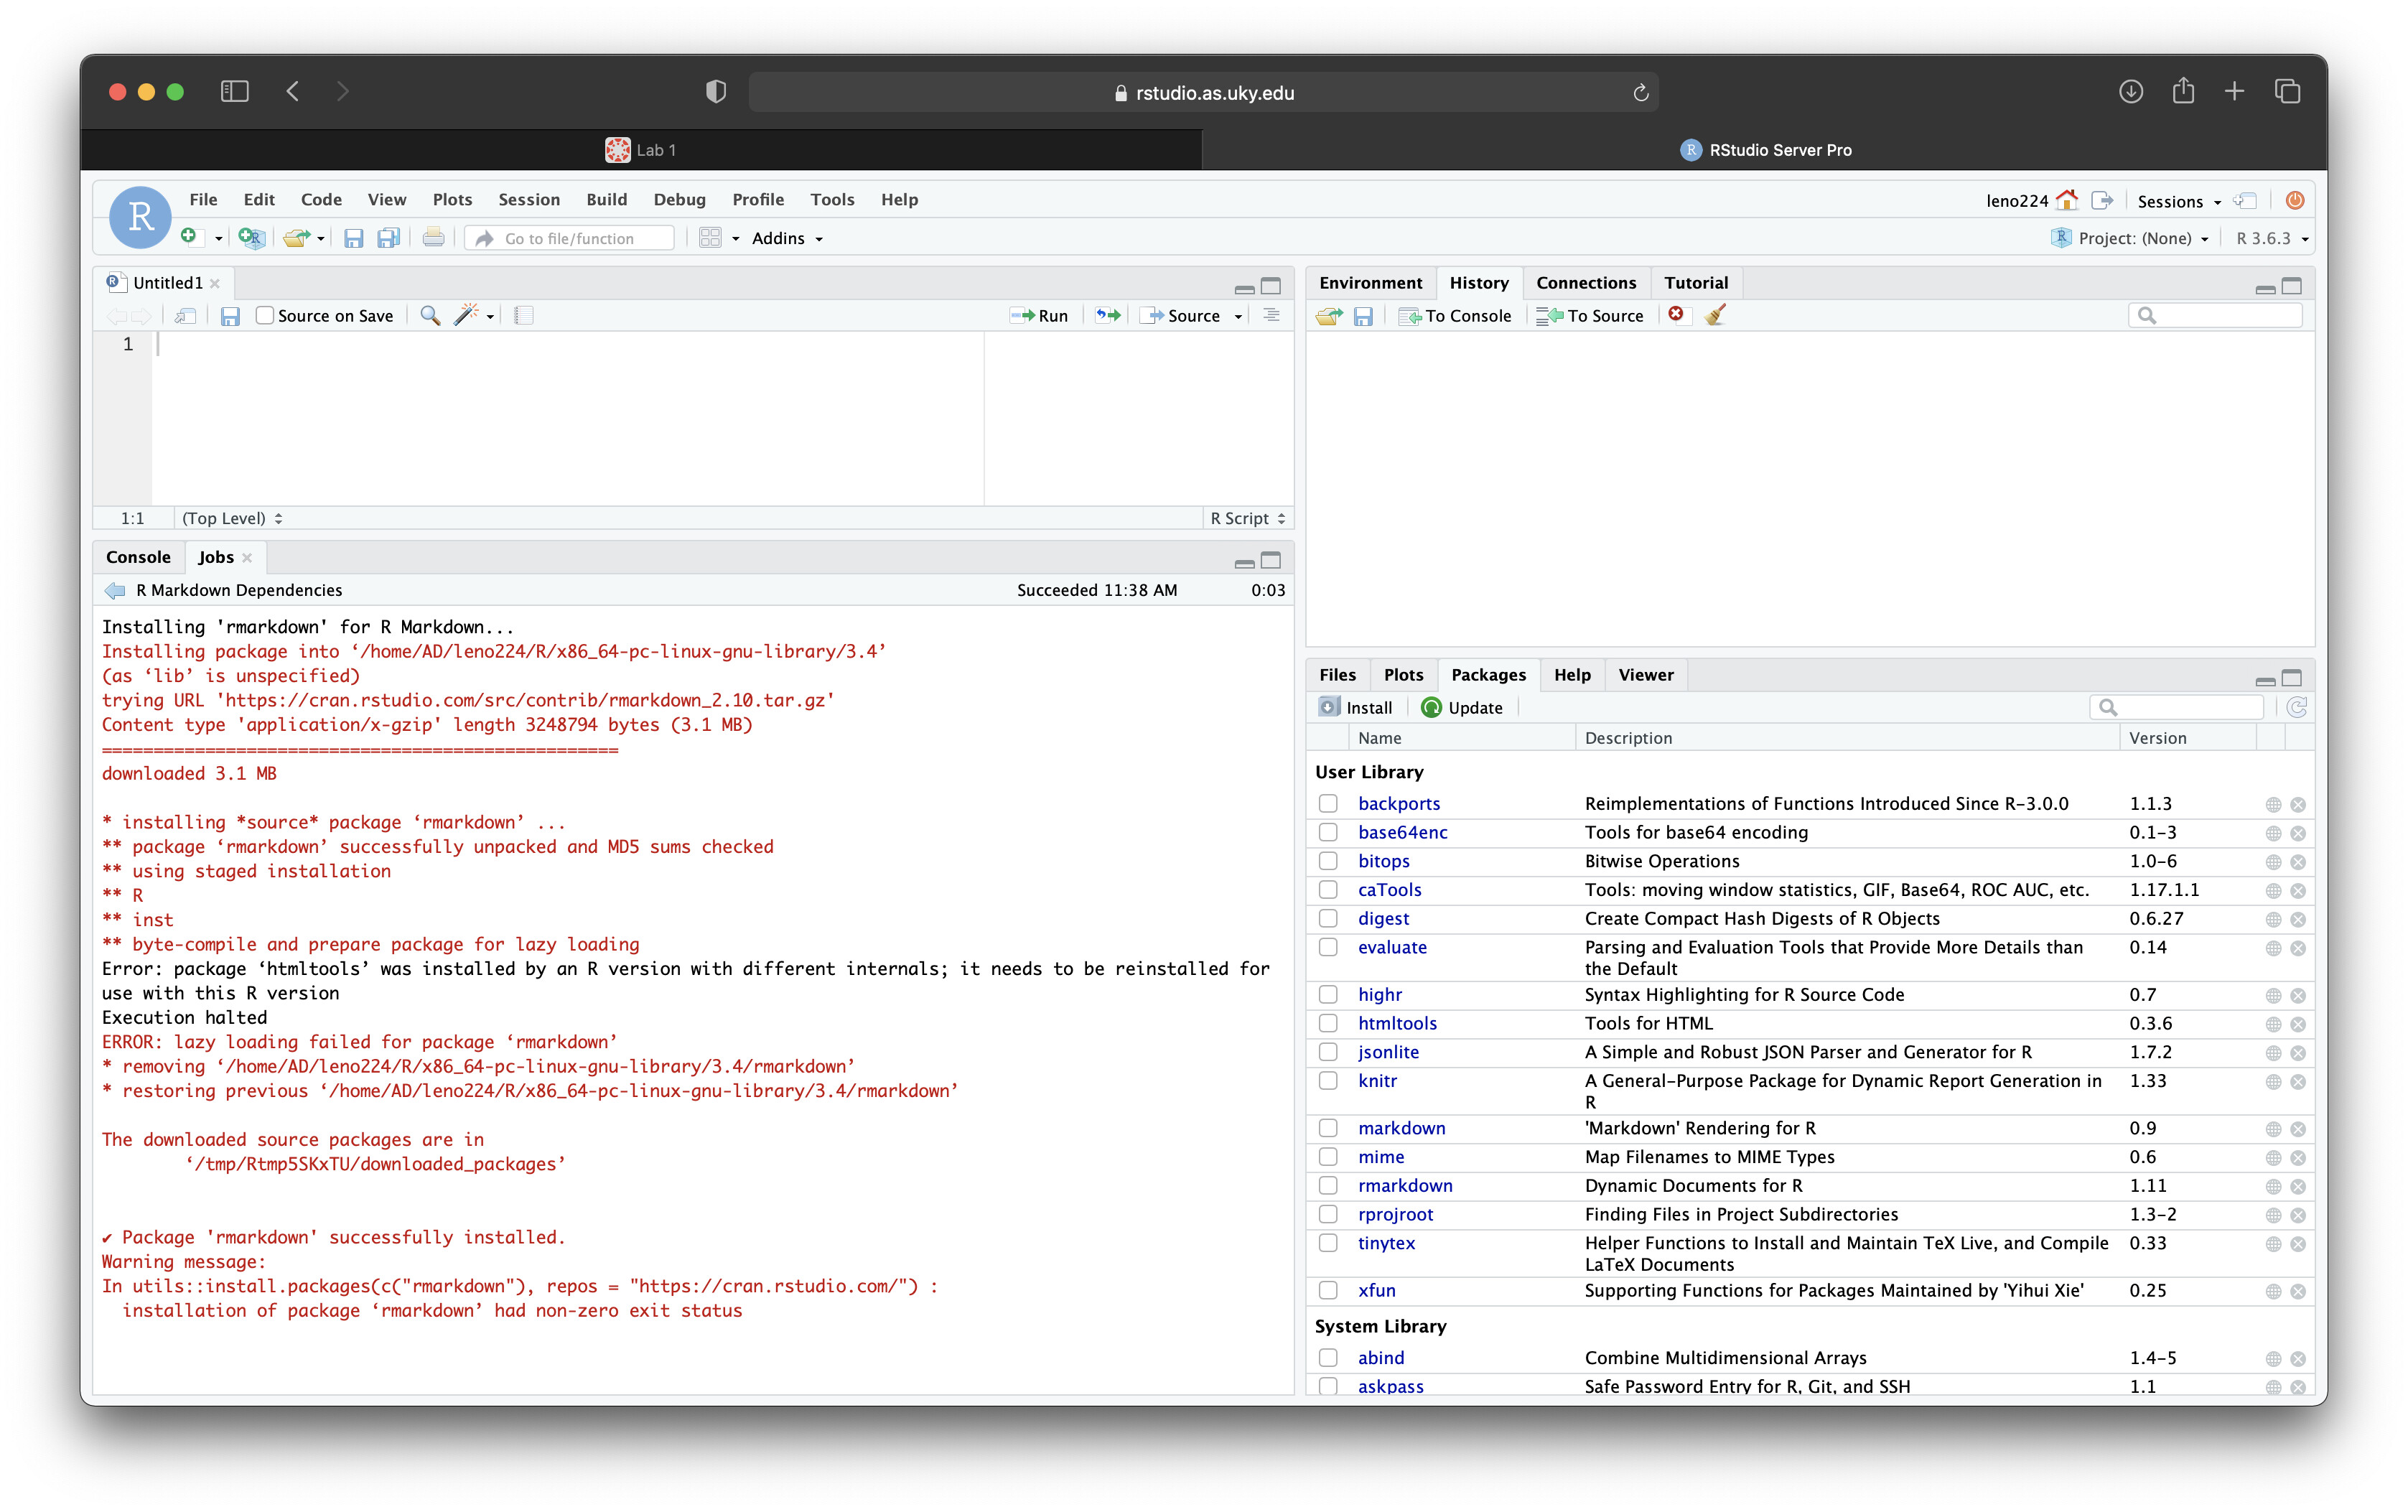This screenshot has height=1512, width=2408.
Task: Toggle Source on Save checkbox
Action: coord(265,315)
